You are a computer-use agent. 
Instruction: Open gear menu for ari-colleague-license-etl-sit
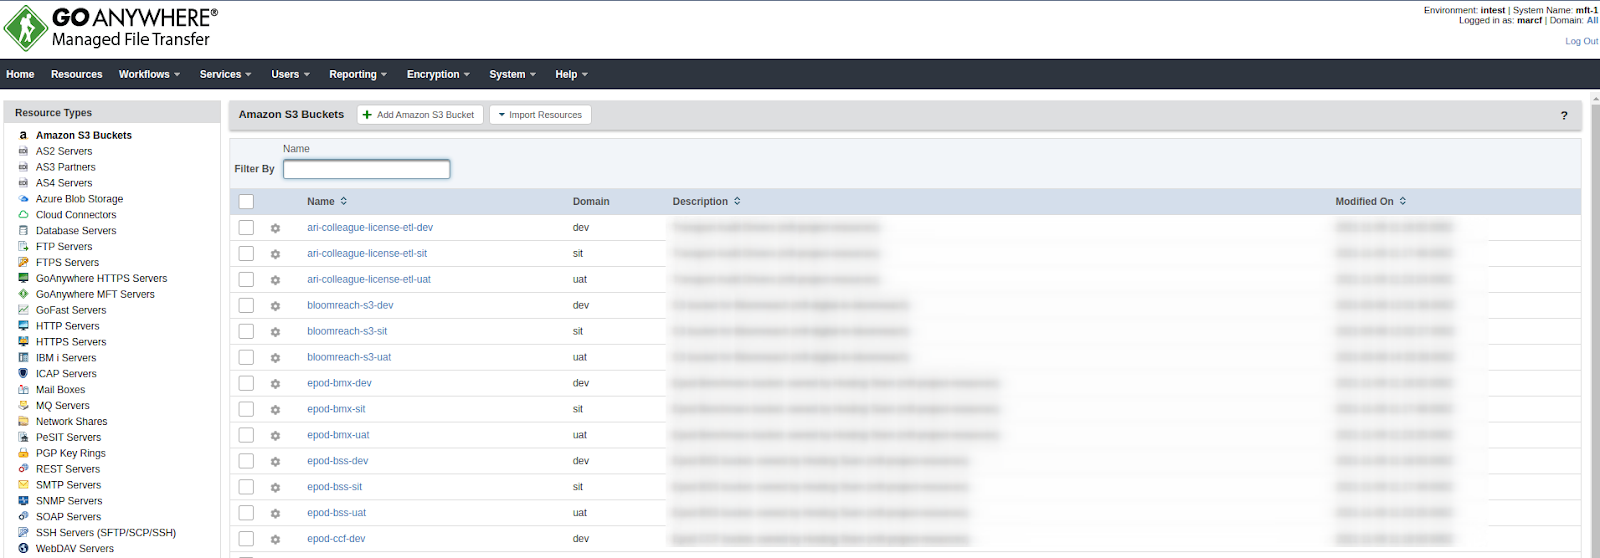coord(275,254)
